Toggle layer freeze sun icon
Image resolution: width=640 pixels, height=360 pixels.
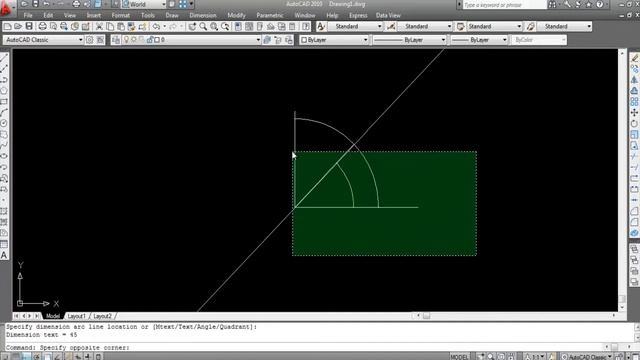tap(134, 40)
